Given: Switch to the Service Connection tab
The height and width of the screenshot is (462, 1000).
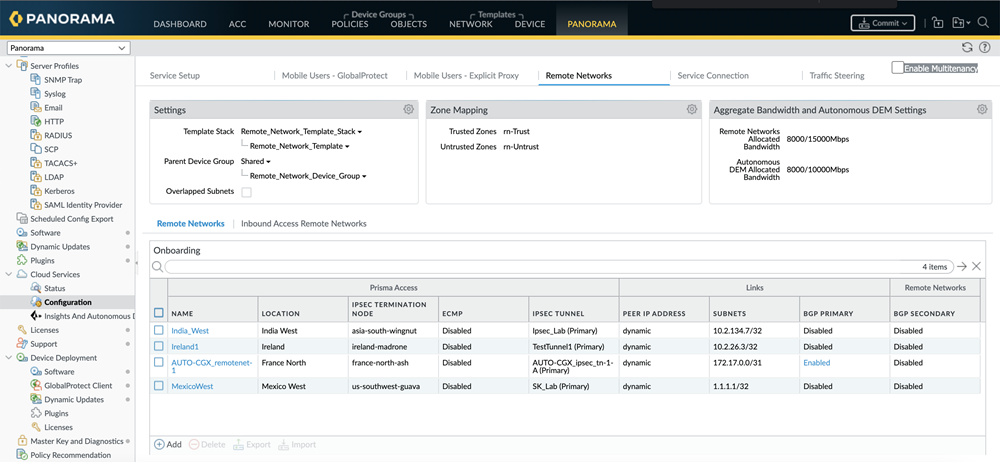Looking at the screenshot, I should coord(713,76).
